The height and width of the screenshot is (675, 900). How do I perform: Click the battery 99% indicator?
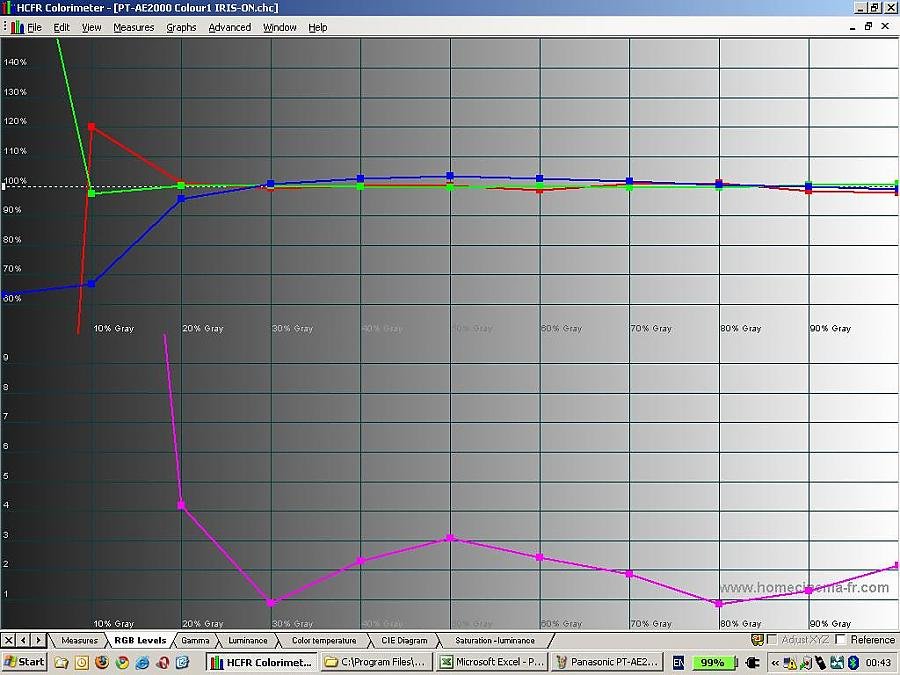pyautogui.click(x=714, y=662)
